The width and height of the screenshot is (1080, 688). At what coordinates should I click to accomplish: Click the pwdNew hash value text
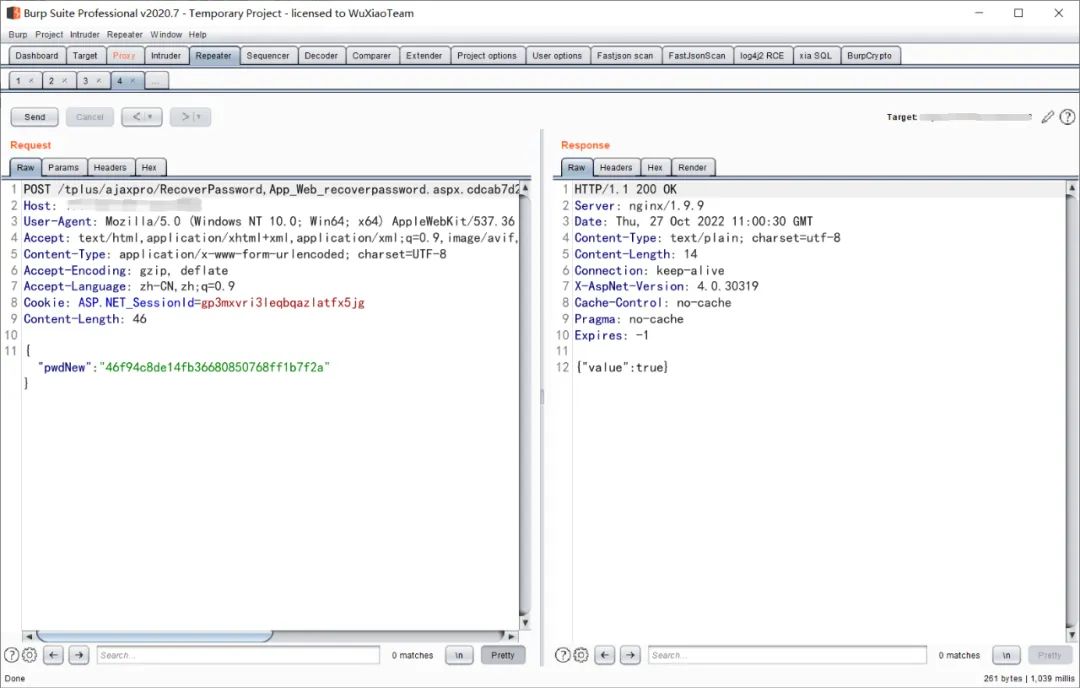(x=215, y=367)
